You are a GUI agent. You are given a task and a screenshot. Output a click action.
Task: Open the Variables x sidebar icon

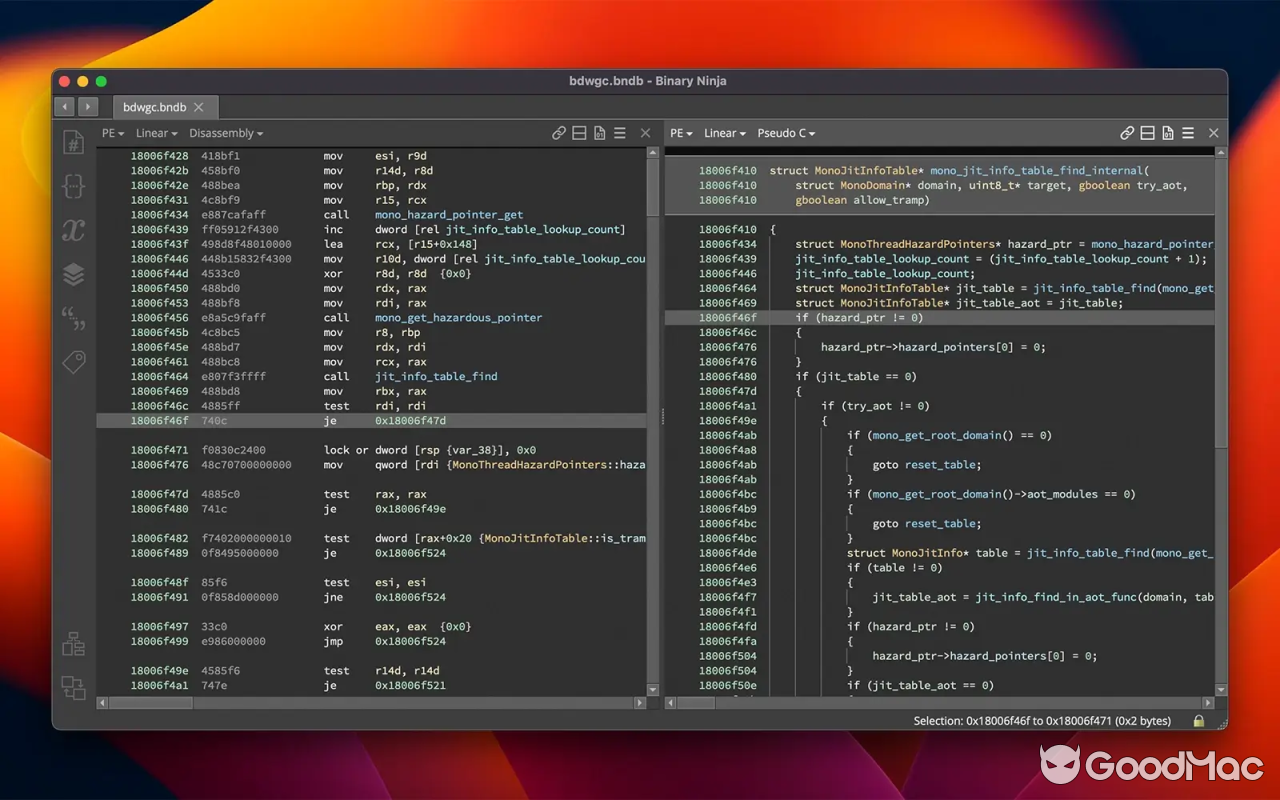point(73,231)
